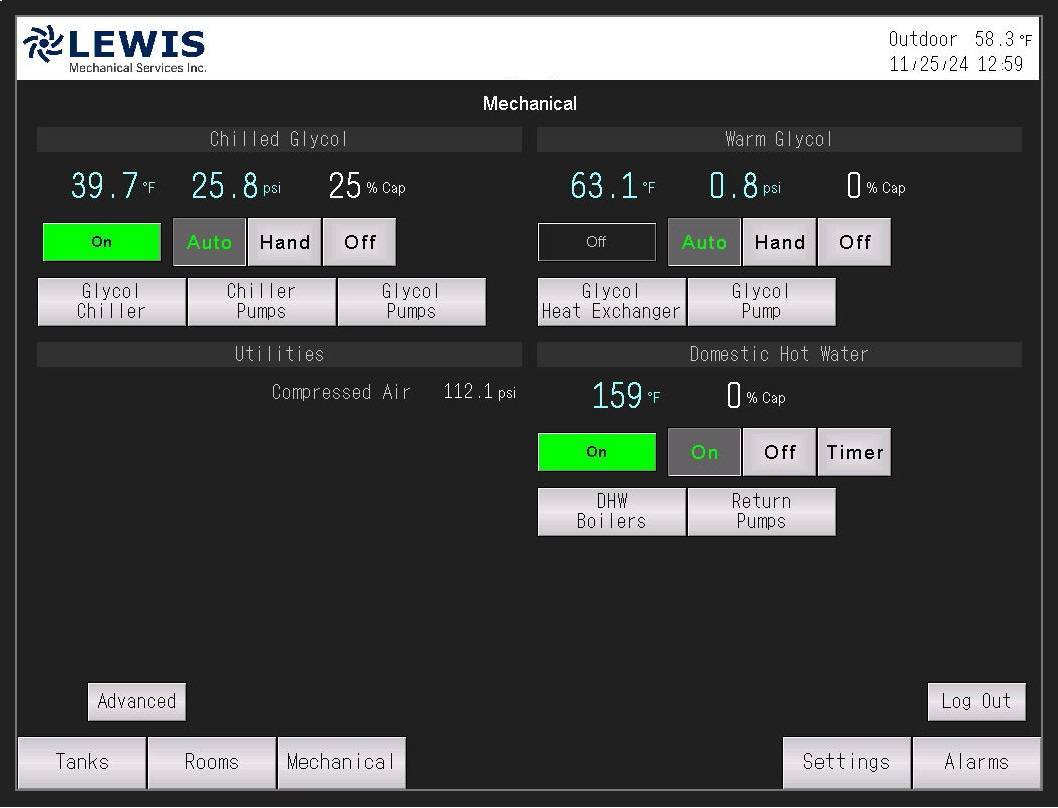
Task: Open the Glycol Heat Exchanger screen
Action: point(610,301)
